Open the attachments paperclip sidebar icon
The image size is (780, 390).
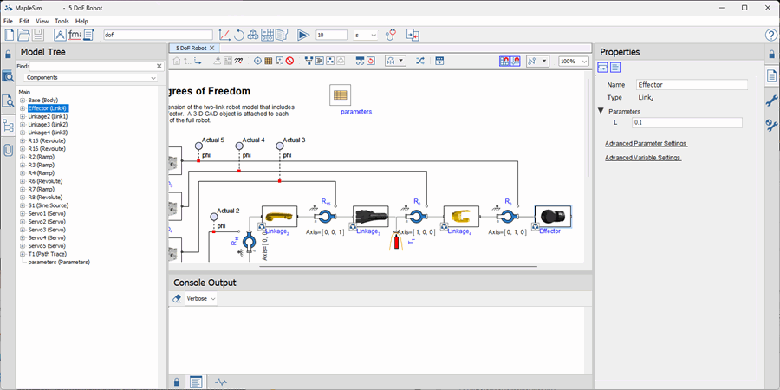8,150
